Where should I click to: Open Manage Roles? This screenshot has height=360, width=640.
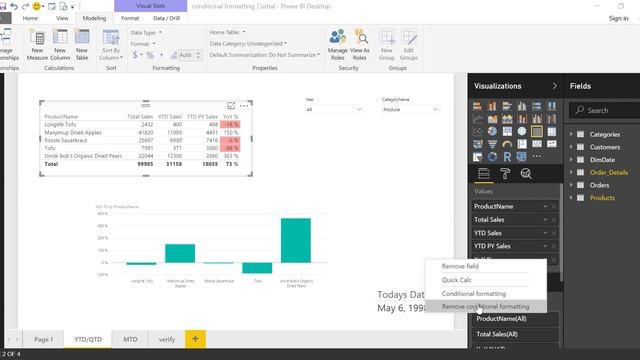(x=338, y=45)
